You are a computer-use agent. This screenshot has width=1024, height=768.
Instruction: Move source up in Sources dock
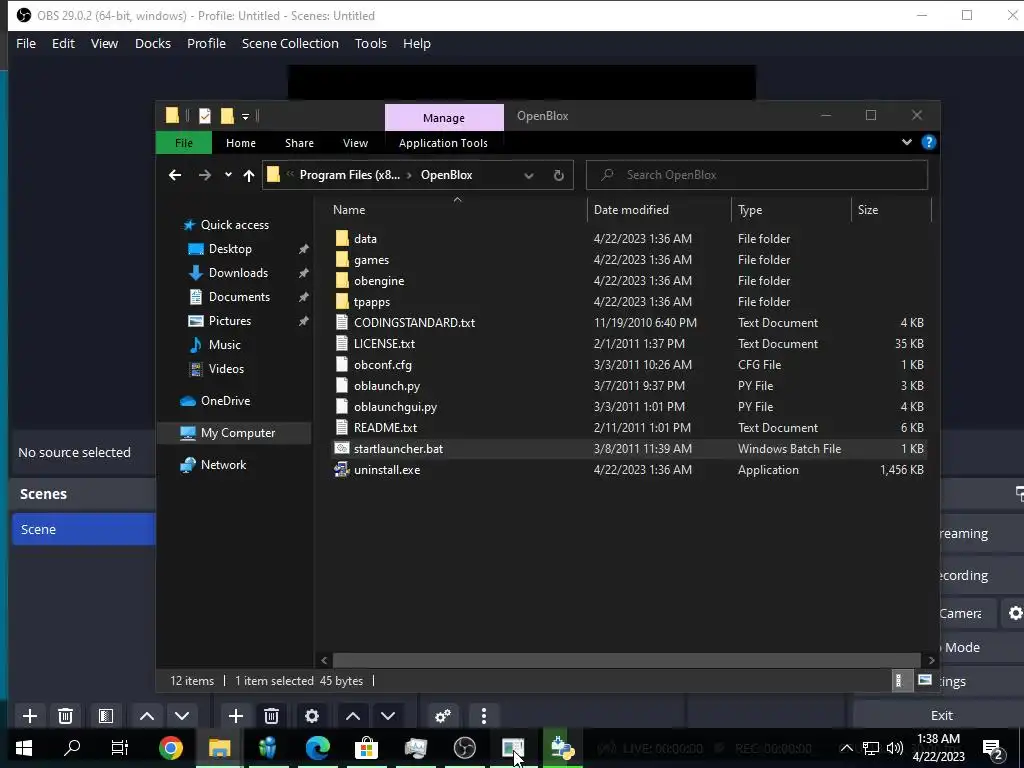point(353,716)
